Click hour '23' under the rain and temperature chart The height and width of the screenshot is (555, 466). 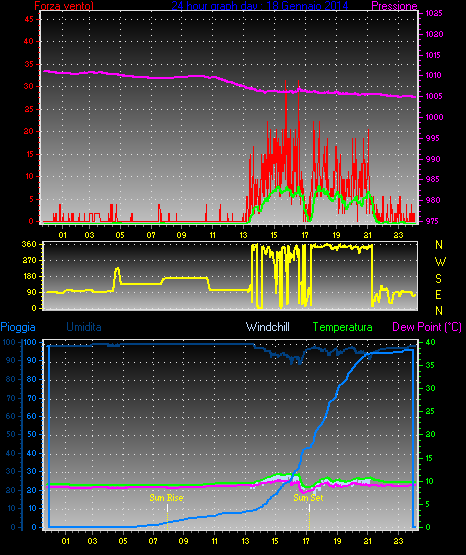click(x=398, y=541)
